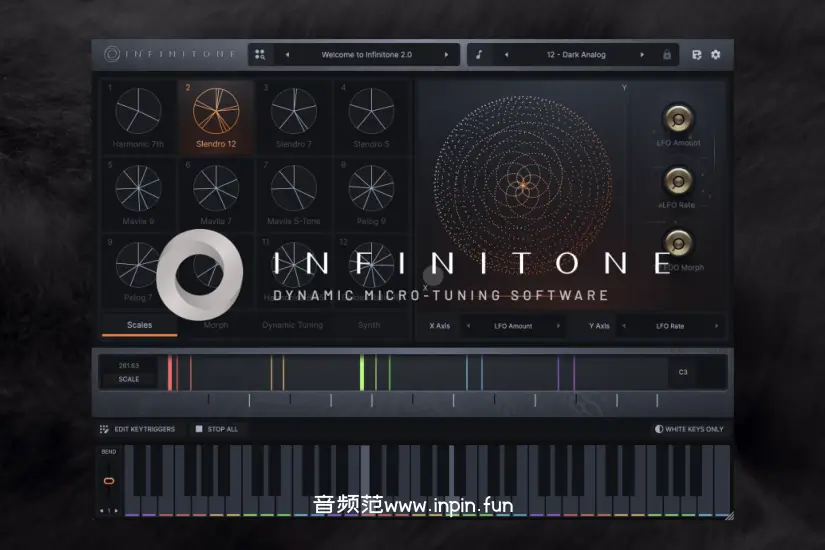Click the LFO Rate knob

678,181
